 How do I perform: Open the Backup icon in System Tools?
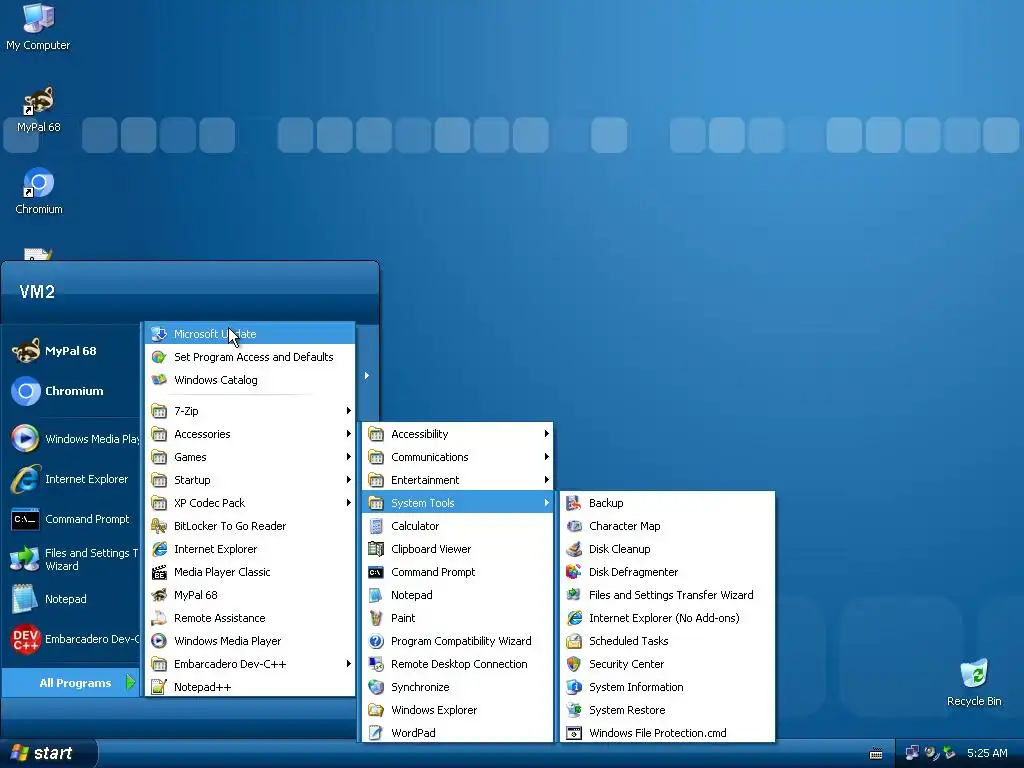click(573, 503)
